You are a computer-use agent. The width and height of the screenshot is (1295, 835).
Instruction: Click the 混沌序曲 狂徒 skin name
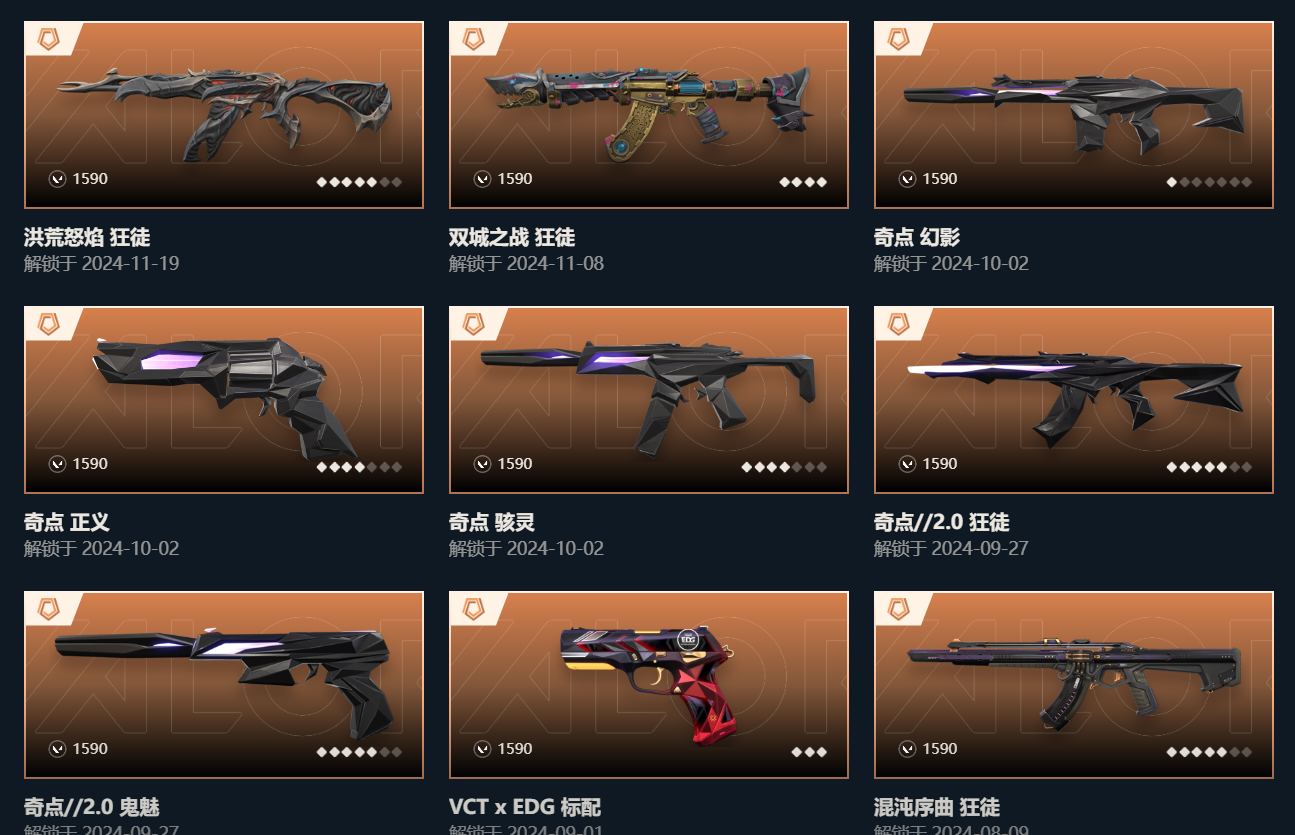937,807
